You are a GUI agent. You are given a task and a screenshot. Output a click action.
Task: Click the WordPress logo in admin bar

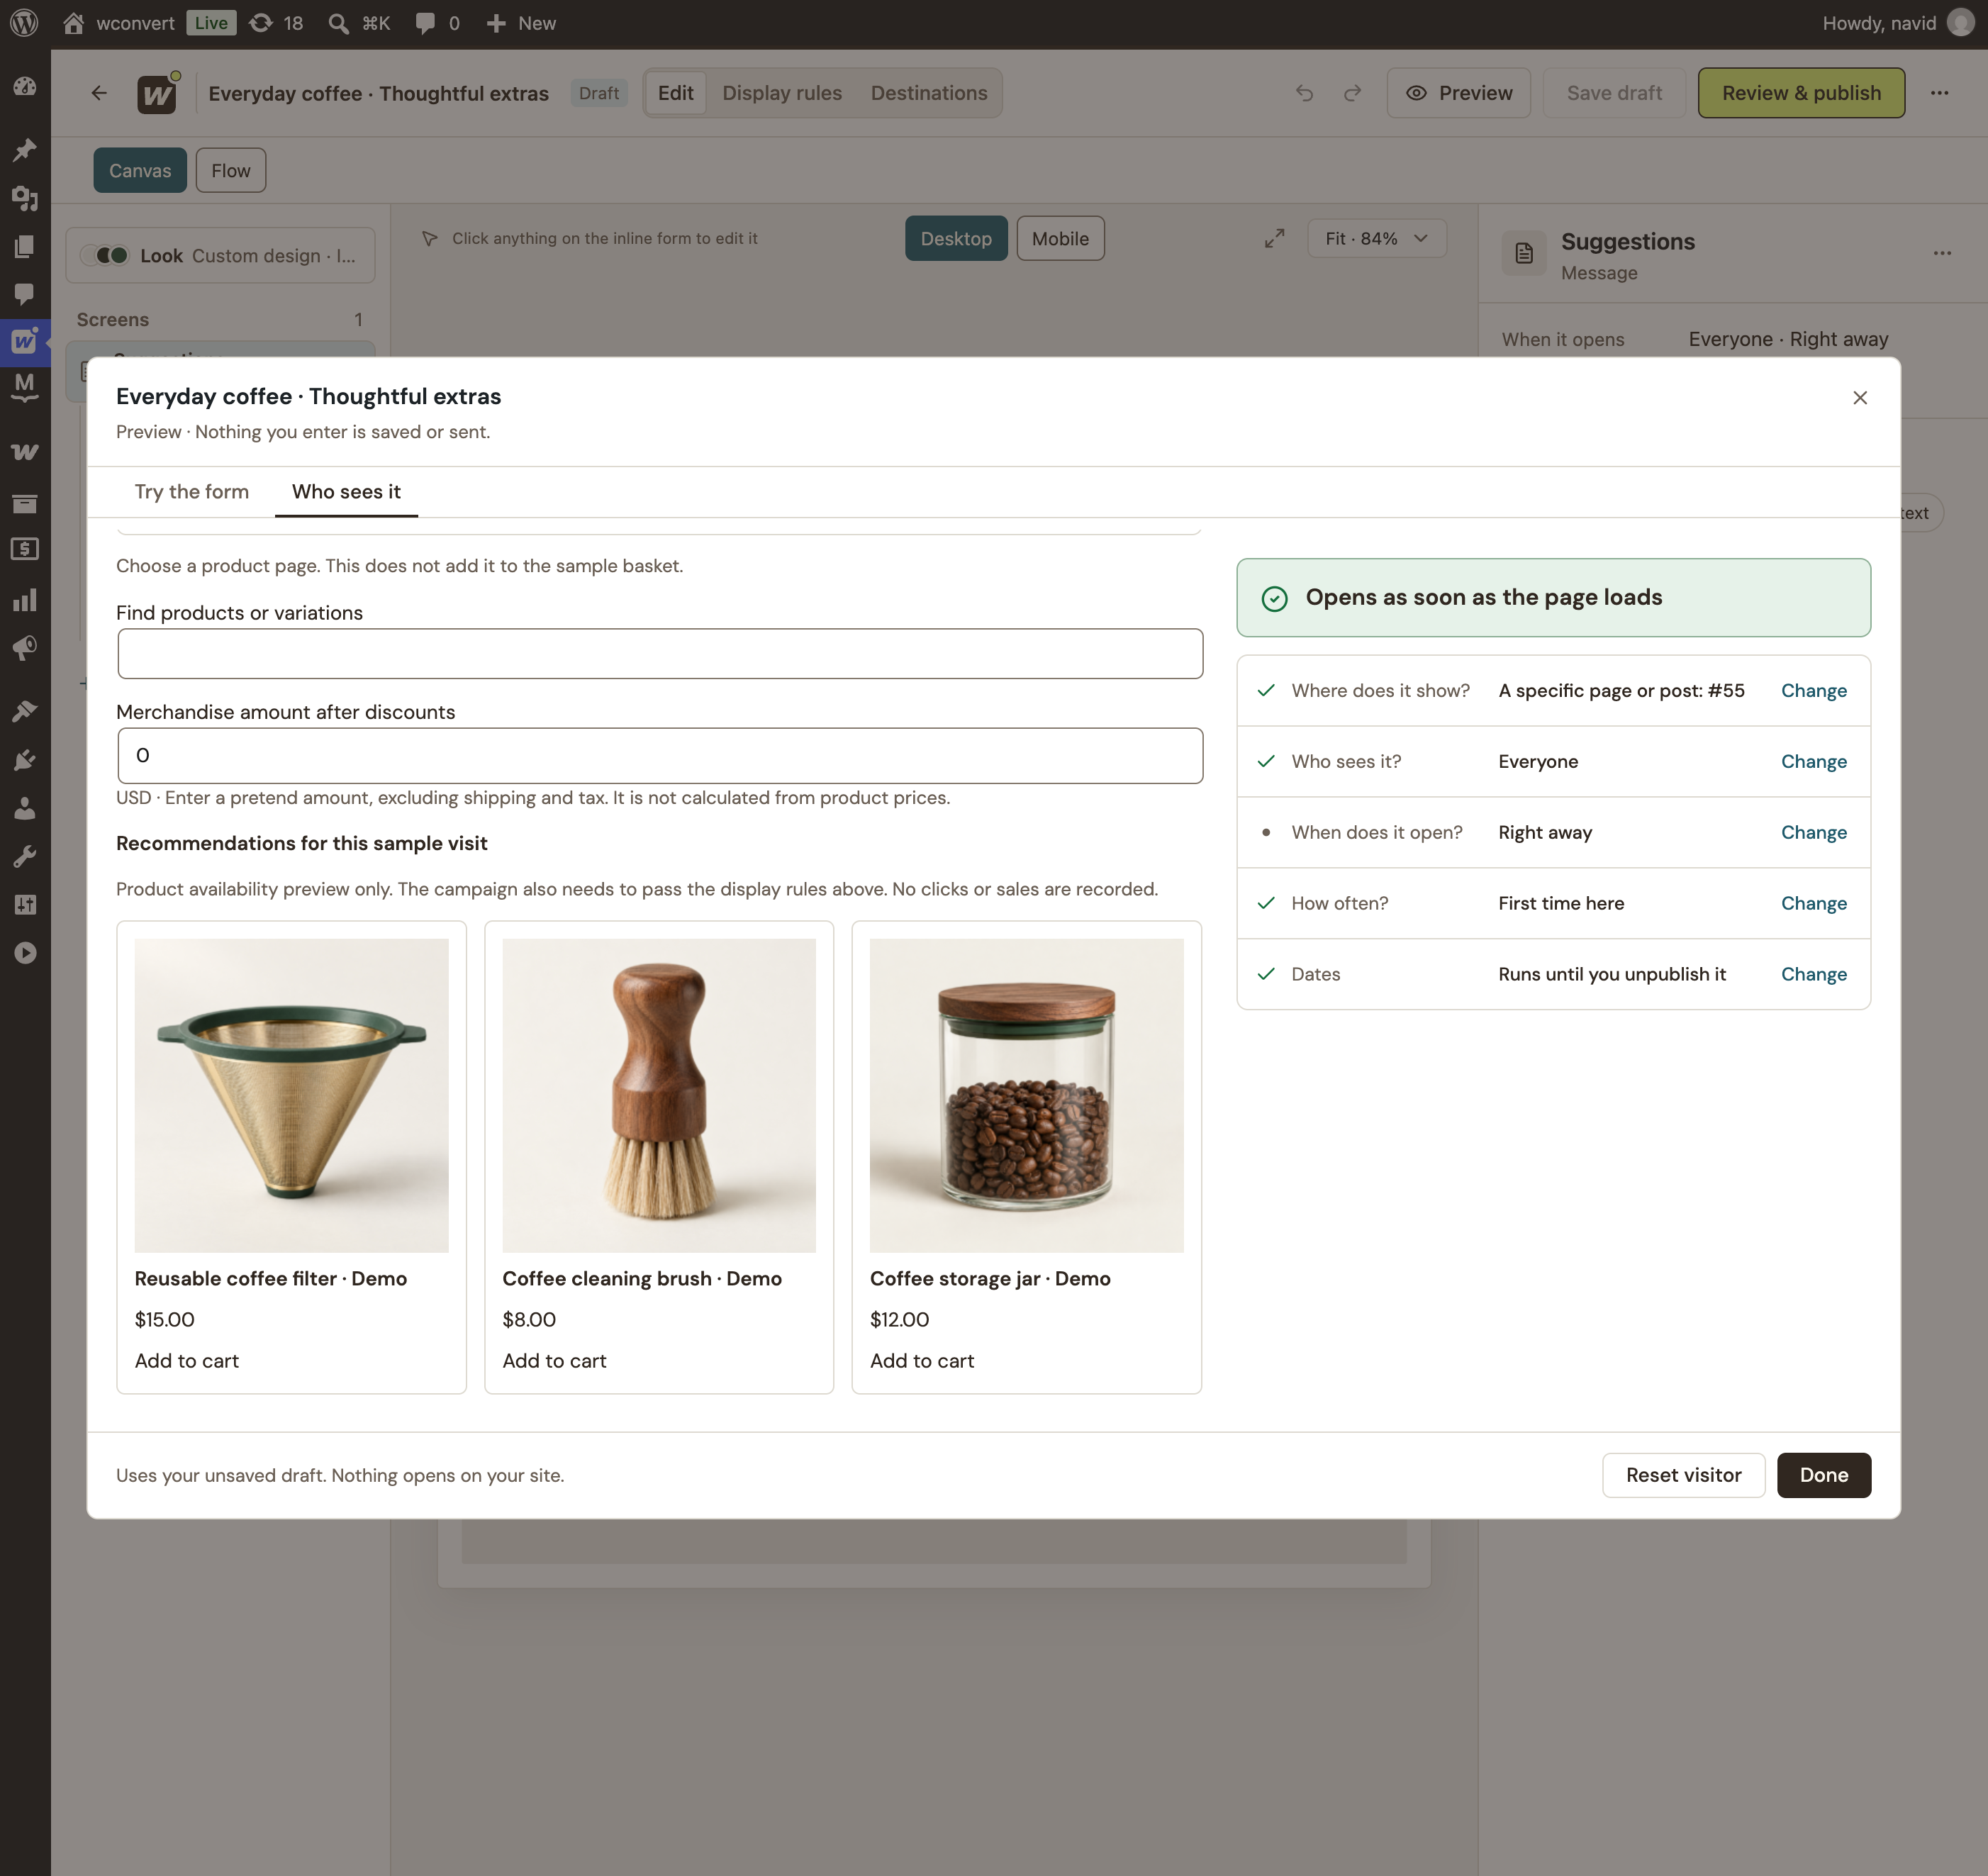[x=24, y=23]
